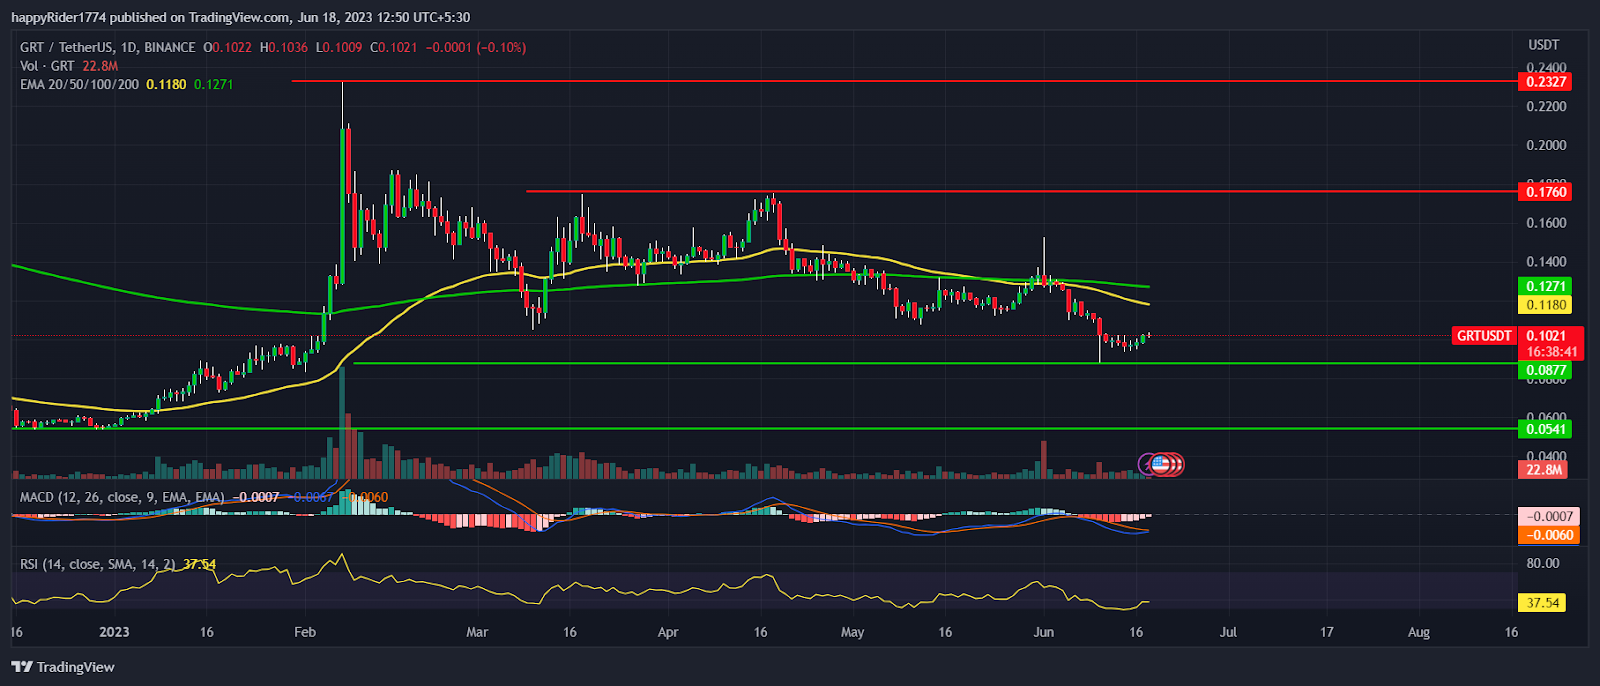
Task: Select the red horizontal resistance line at 0.2327
Action: [904, 81]
